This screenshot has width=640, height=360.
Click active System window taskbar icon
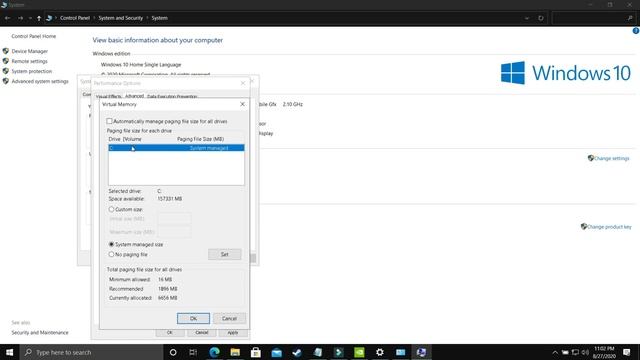421,352
